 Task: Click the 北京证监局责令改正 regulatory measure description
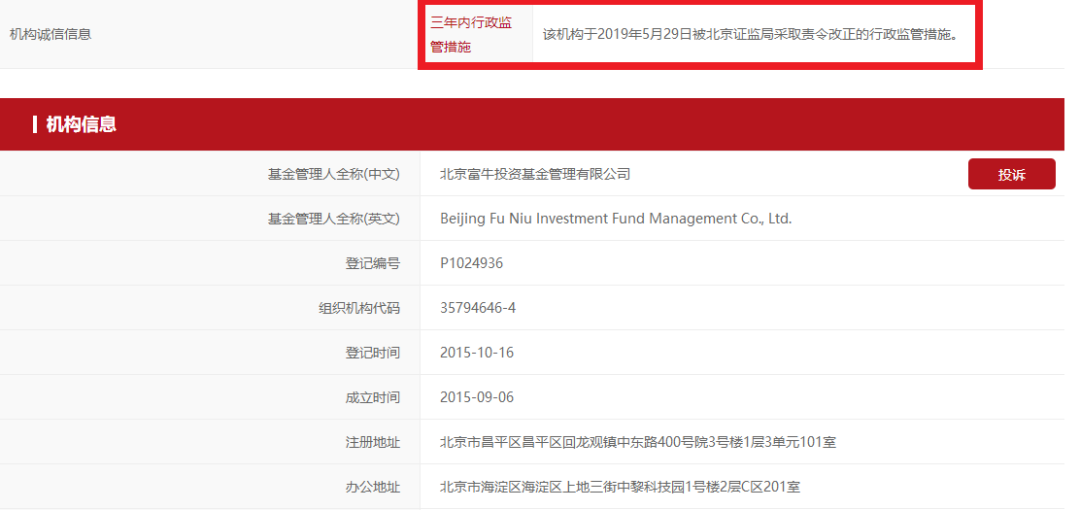click(x=750, y=34)
